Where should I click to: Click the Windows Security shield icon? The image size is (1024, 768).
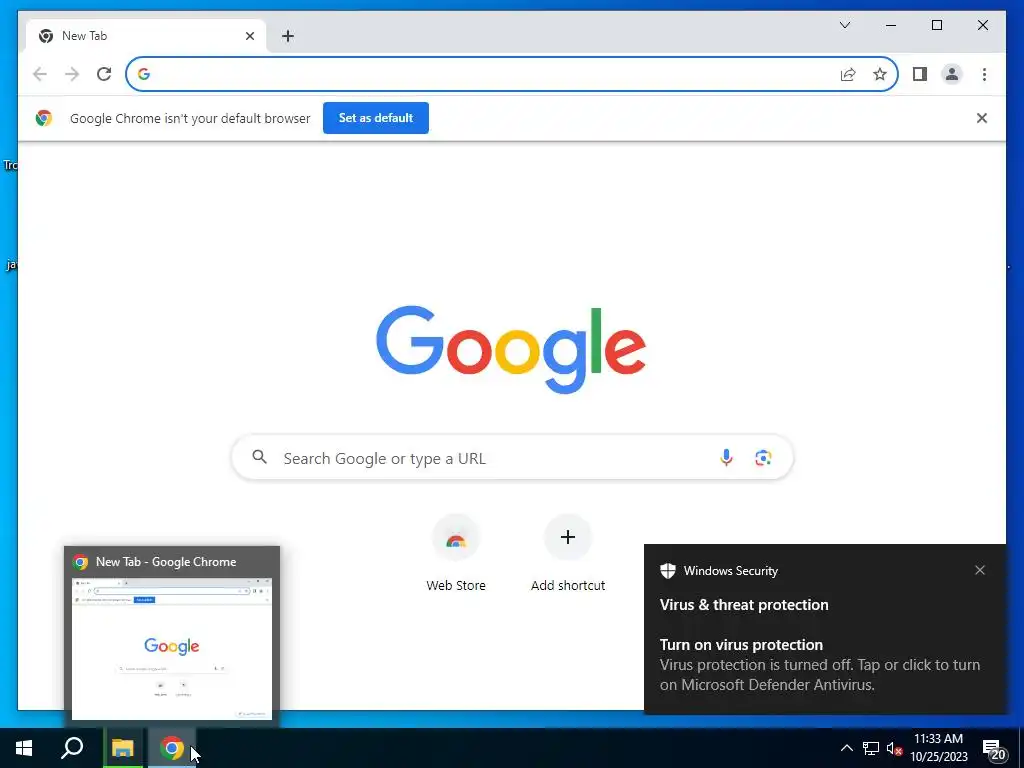(x=667, y=571)
